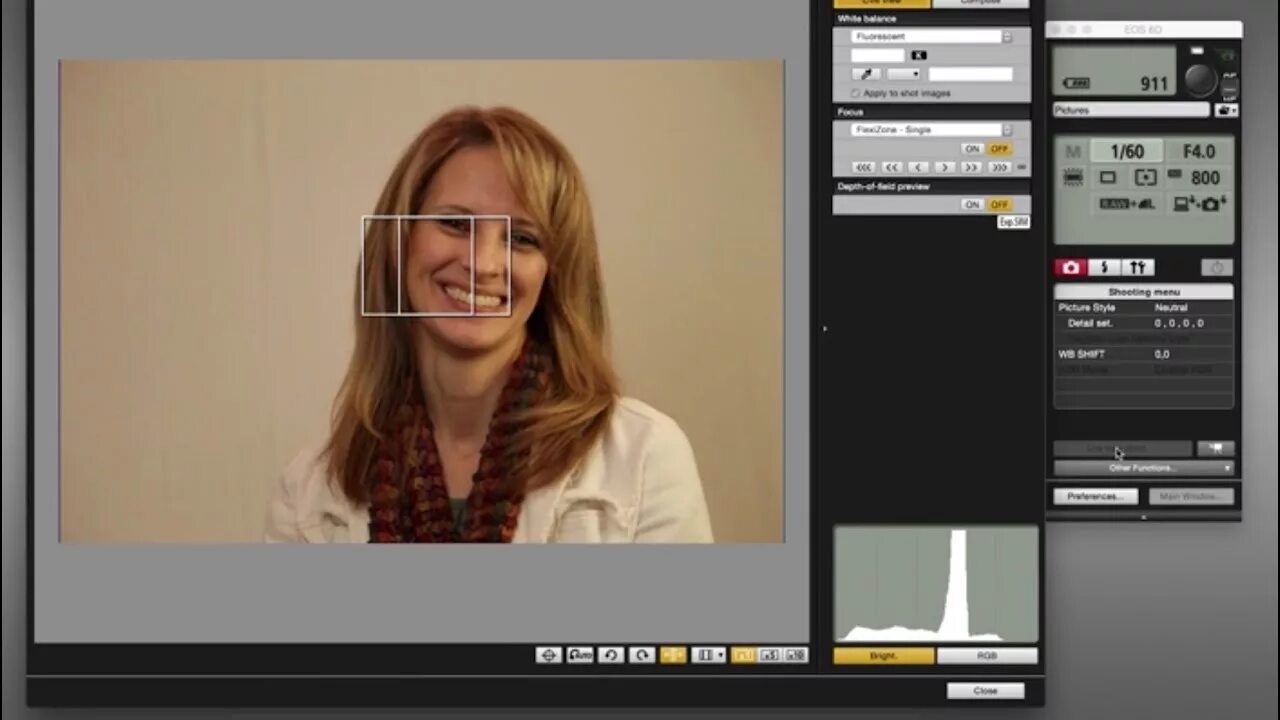The image size is (1280, 720).
Task: Select the first zoom magnification view icon
Action: [769, 655]
